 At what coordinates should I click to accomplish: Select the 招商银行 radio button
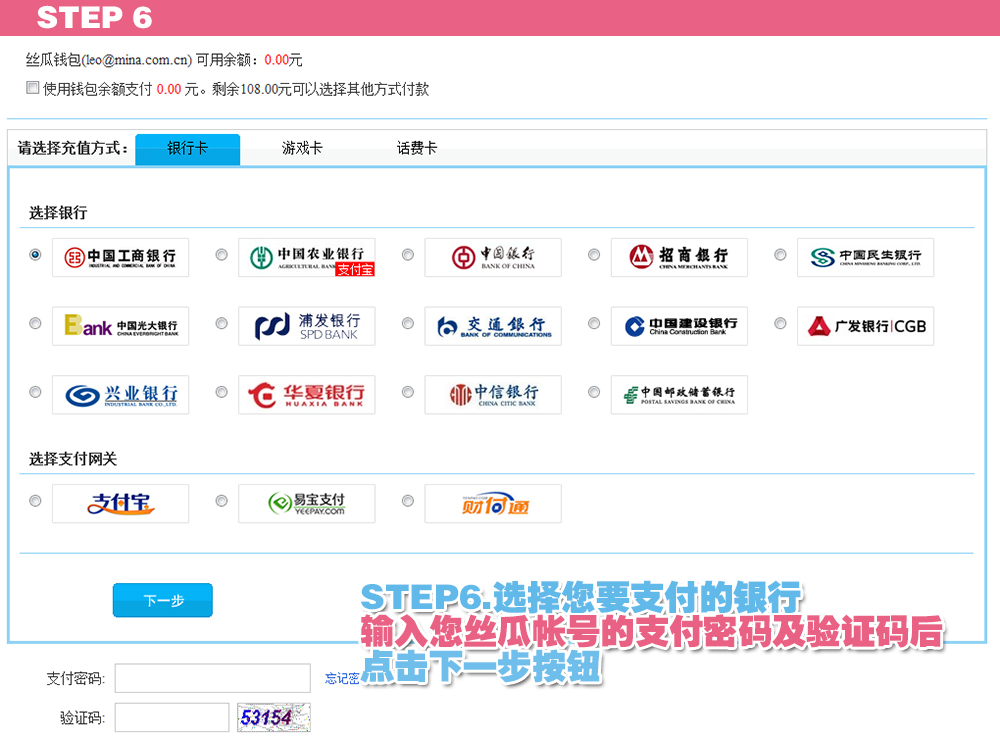(x=594, y=254)
